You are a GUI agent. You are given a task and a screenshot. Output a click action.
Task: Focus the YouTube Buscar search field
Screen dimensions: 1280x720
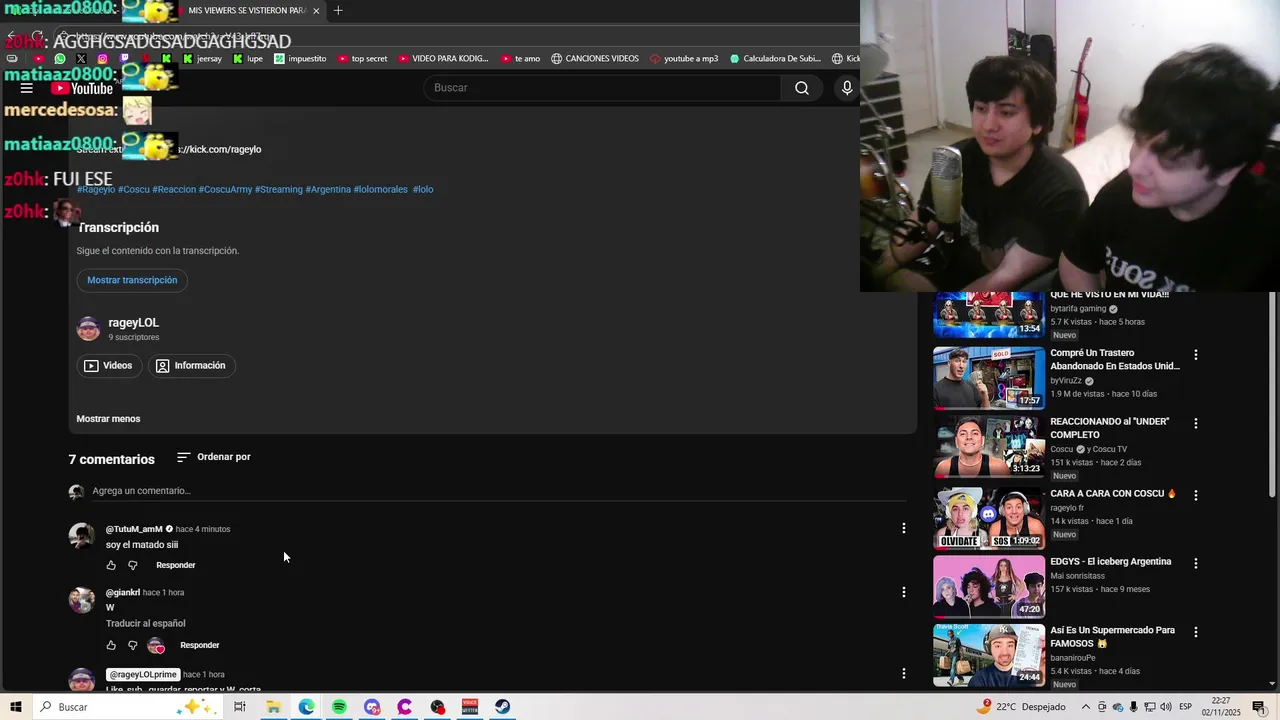pyautogui.click(x=603, y=88)
